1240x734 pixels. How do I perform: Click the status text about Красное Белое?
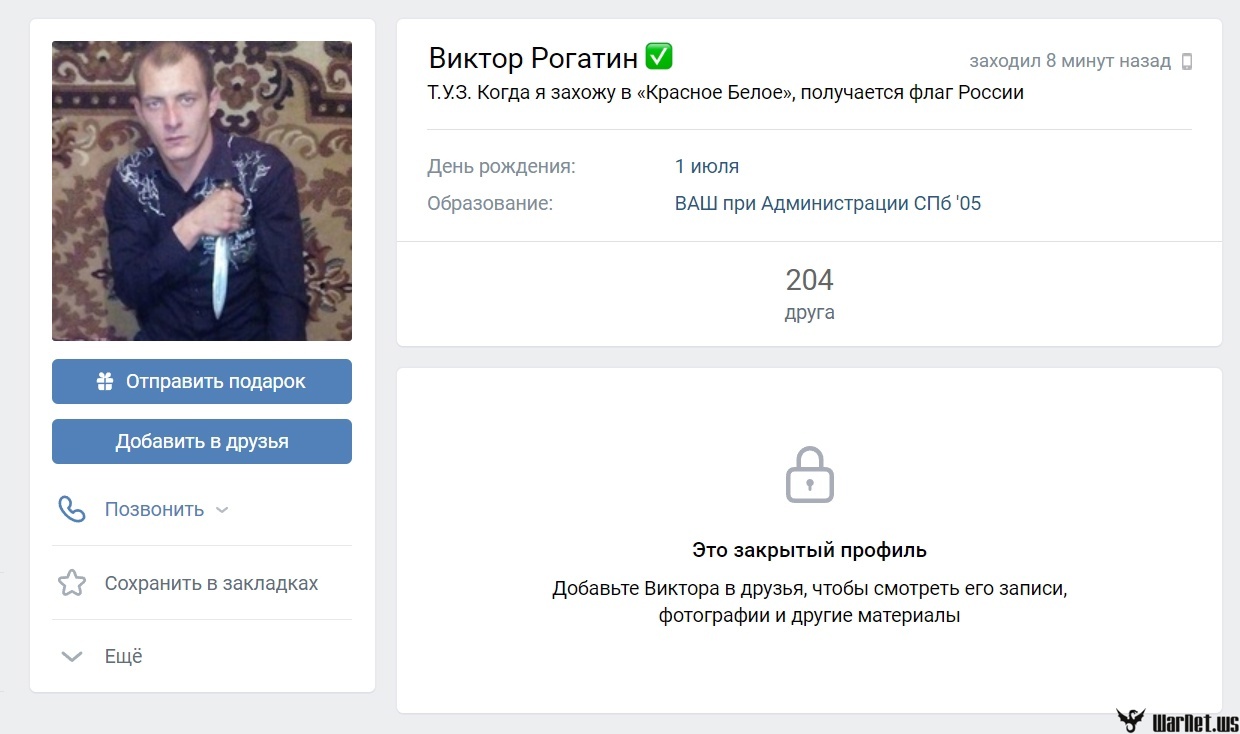pos(725,93)
